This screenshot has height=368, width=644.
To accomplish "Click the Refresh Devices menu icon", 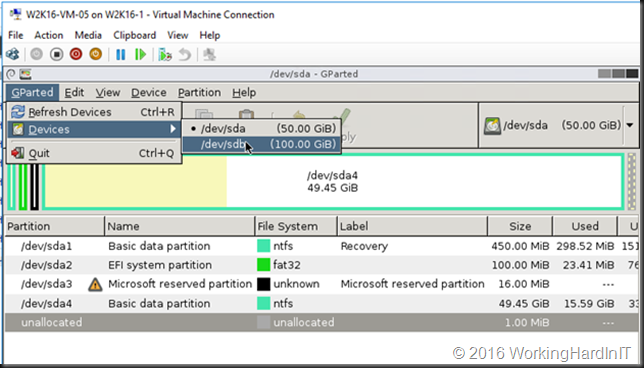I will 18,112.
